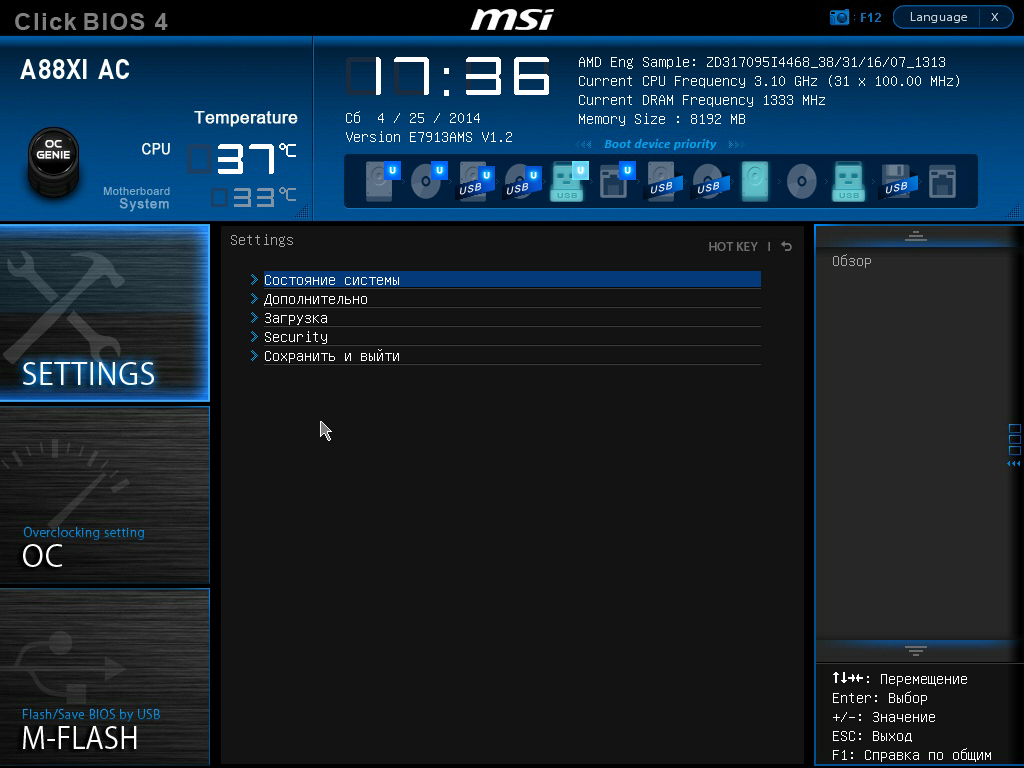This screenshot has width=1024, height=768.
Task: Click the AMD Eng Sample CPU name line
Action: click(761, 62)
